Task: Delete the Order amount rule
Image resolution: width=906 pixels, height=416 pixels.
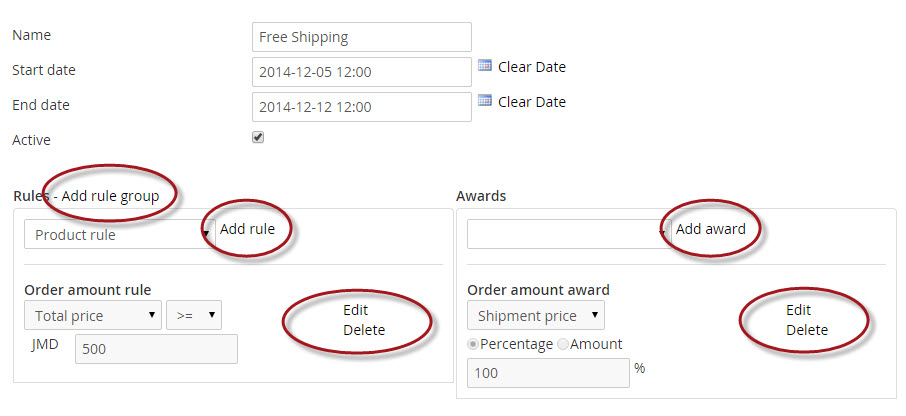Action: point(364,330)
